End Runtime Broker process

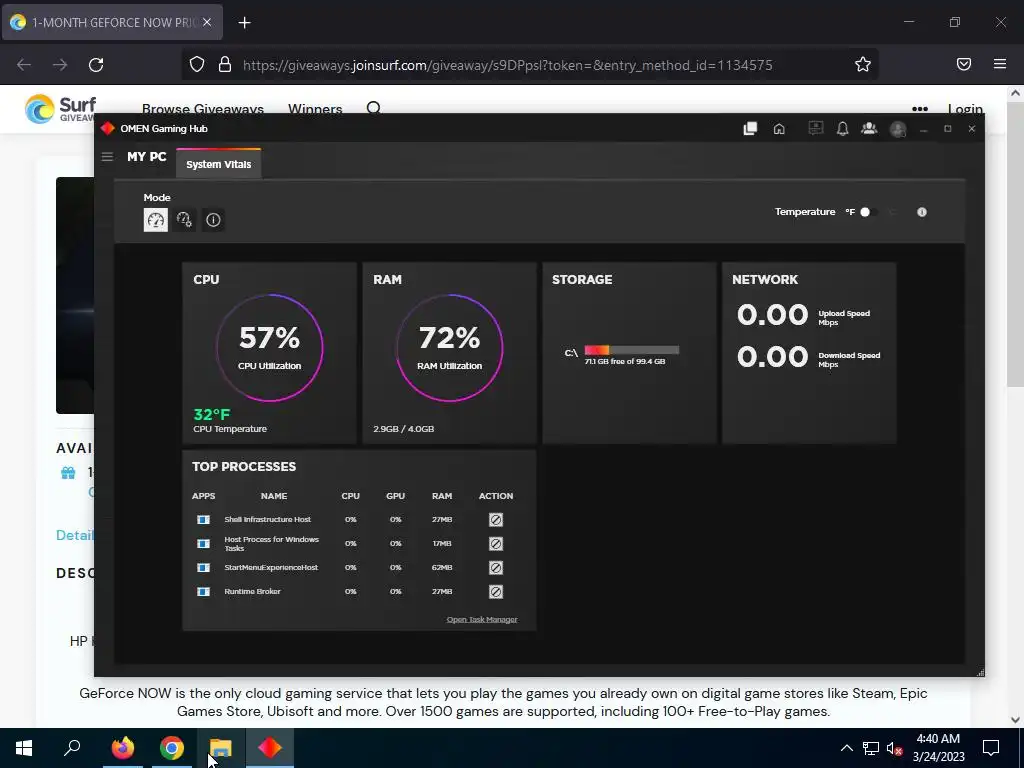point(496,592)
